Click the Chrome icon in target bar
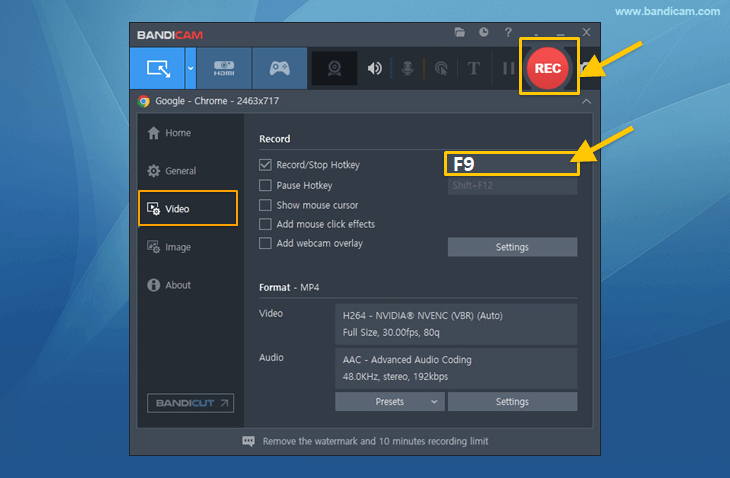Viewport: 730px width, 478px height. click(x=144, y=101)
